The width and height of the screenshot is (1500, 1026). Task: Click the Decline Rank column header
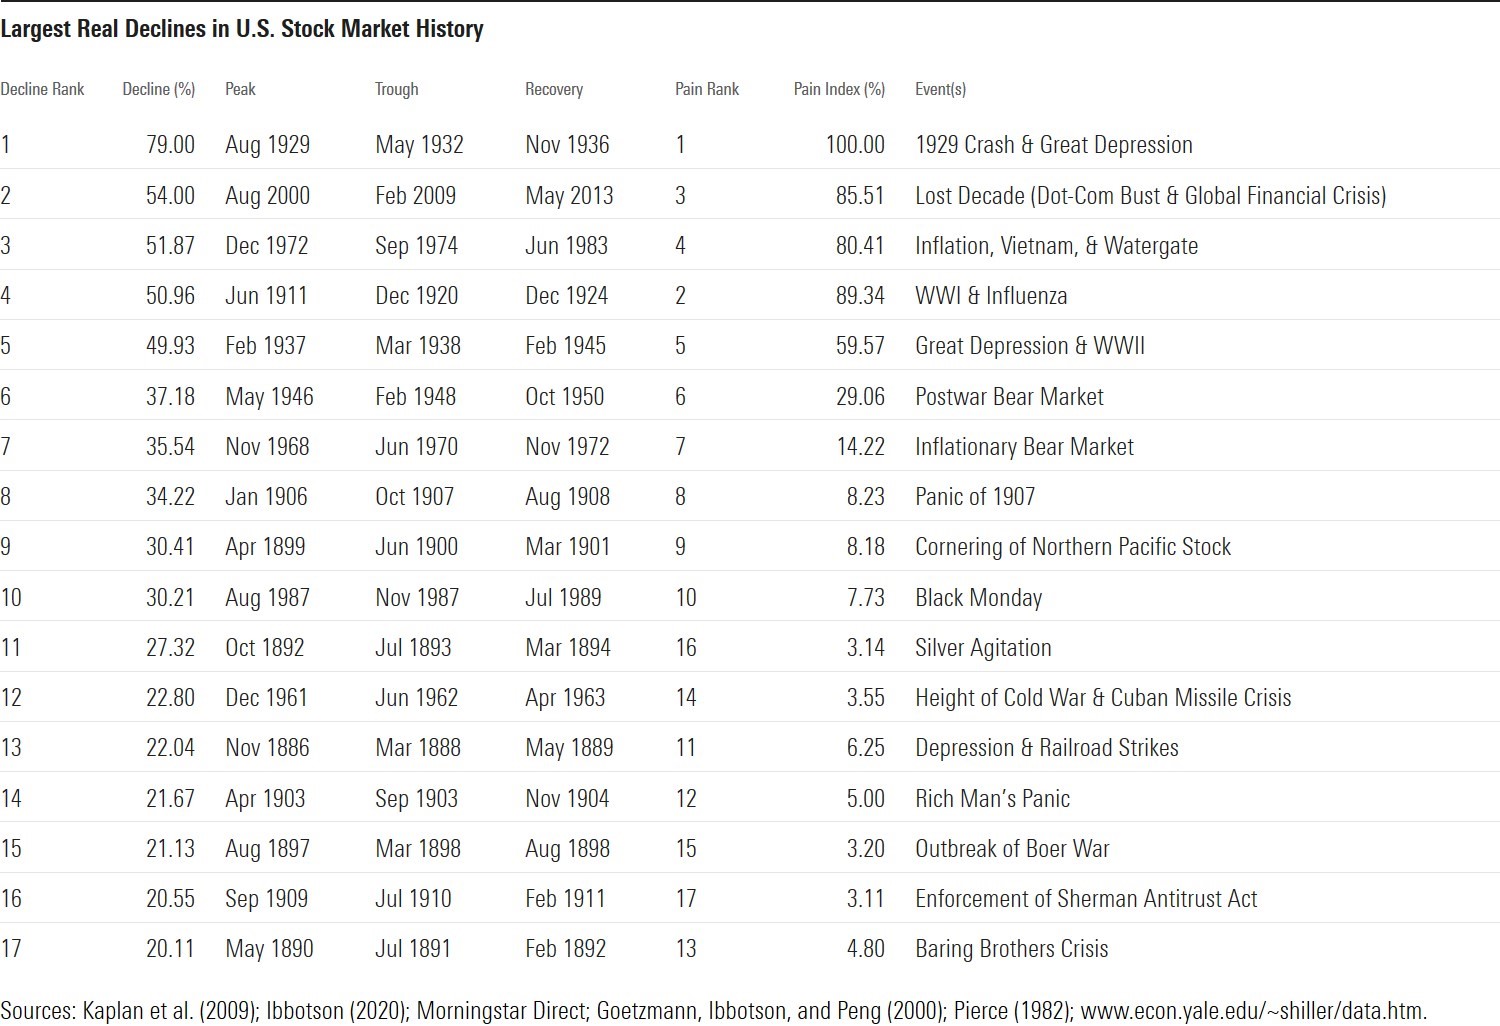pyautogui.click(x=42, y=89)
